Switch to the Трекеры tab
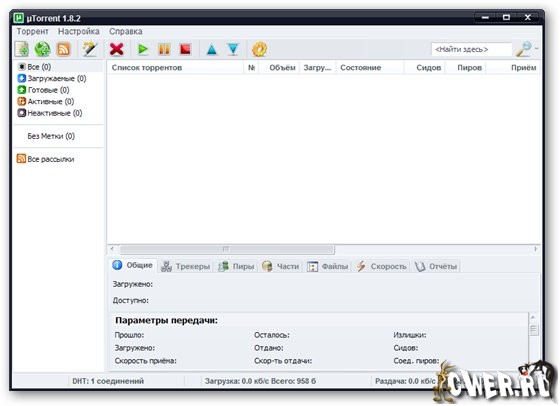Viewport: 560px width, 406px height. pos(186,266)
